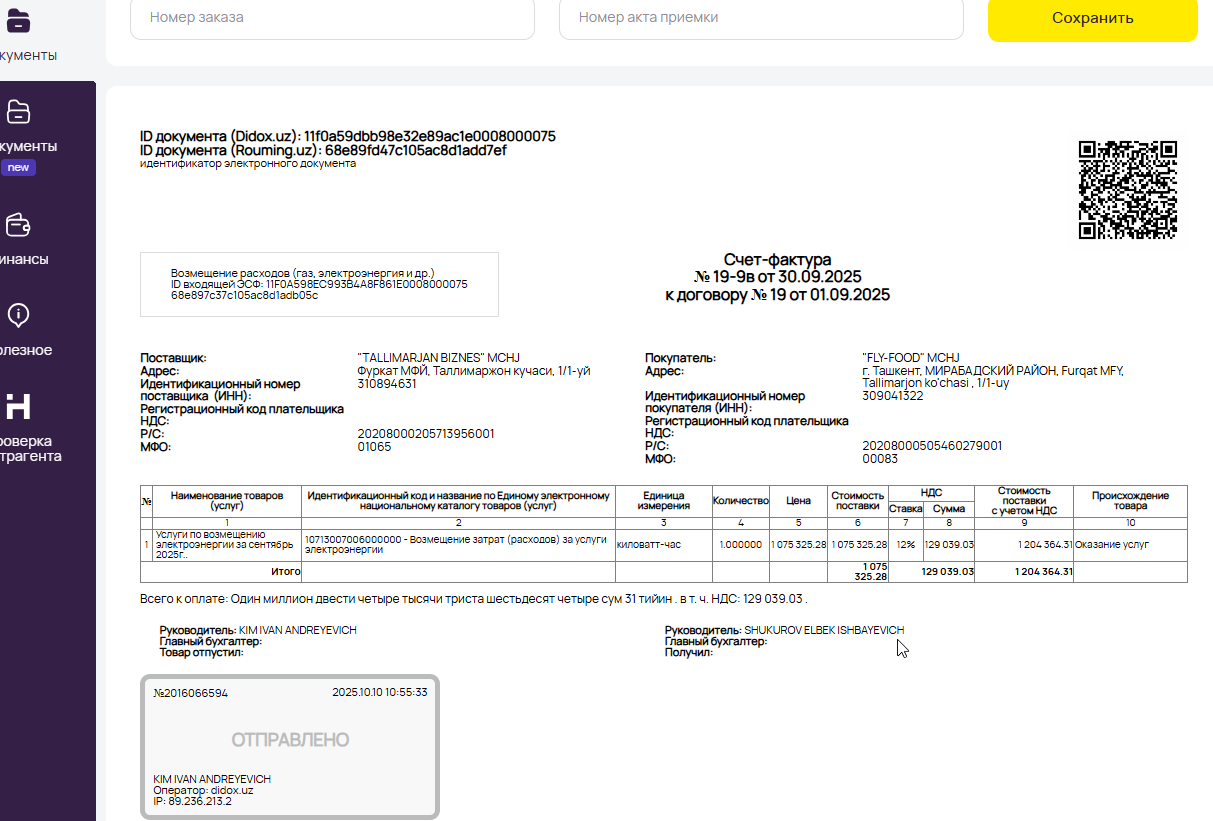Image resolution: width=1213 pixels, height=821 pixels.
Task: Click the 'Итого' total row label
Action: click(x=286, y=571)
